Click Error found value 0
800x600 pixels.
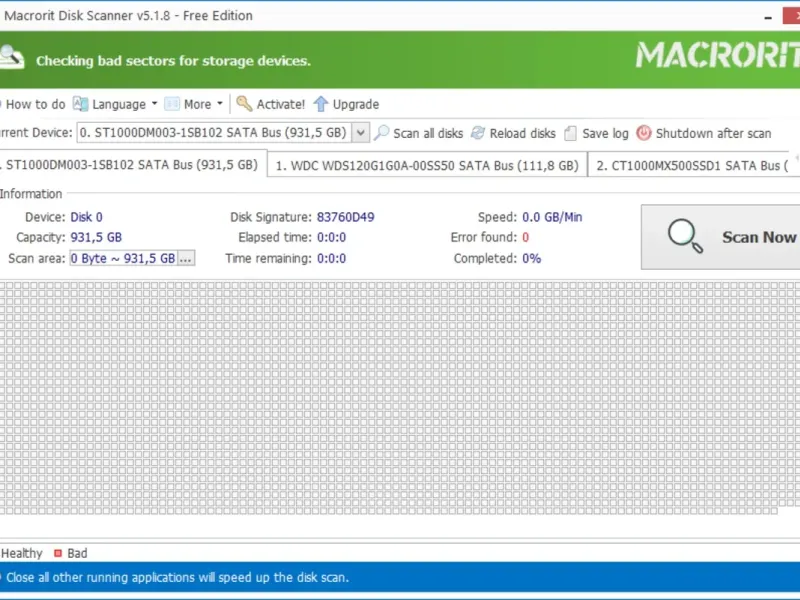click(526, 237)
